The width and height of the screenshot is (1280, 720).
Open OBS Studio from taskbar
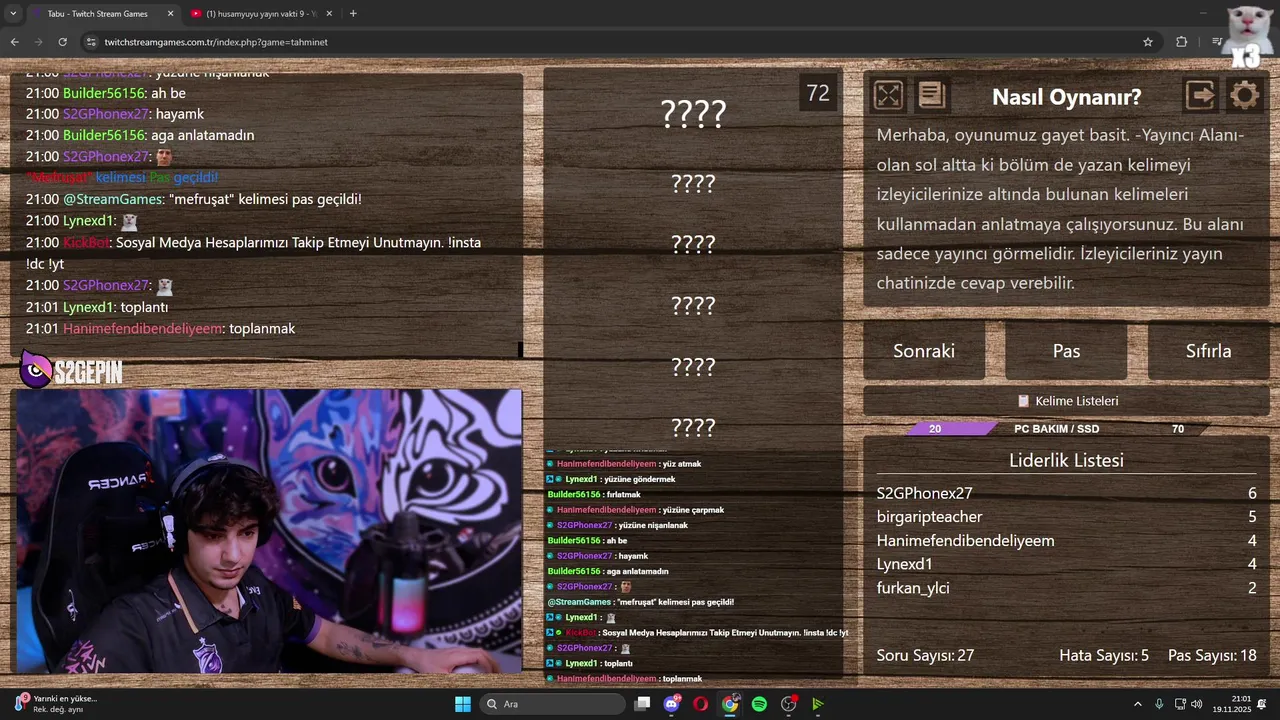point(789,704)
